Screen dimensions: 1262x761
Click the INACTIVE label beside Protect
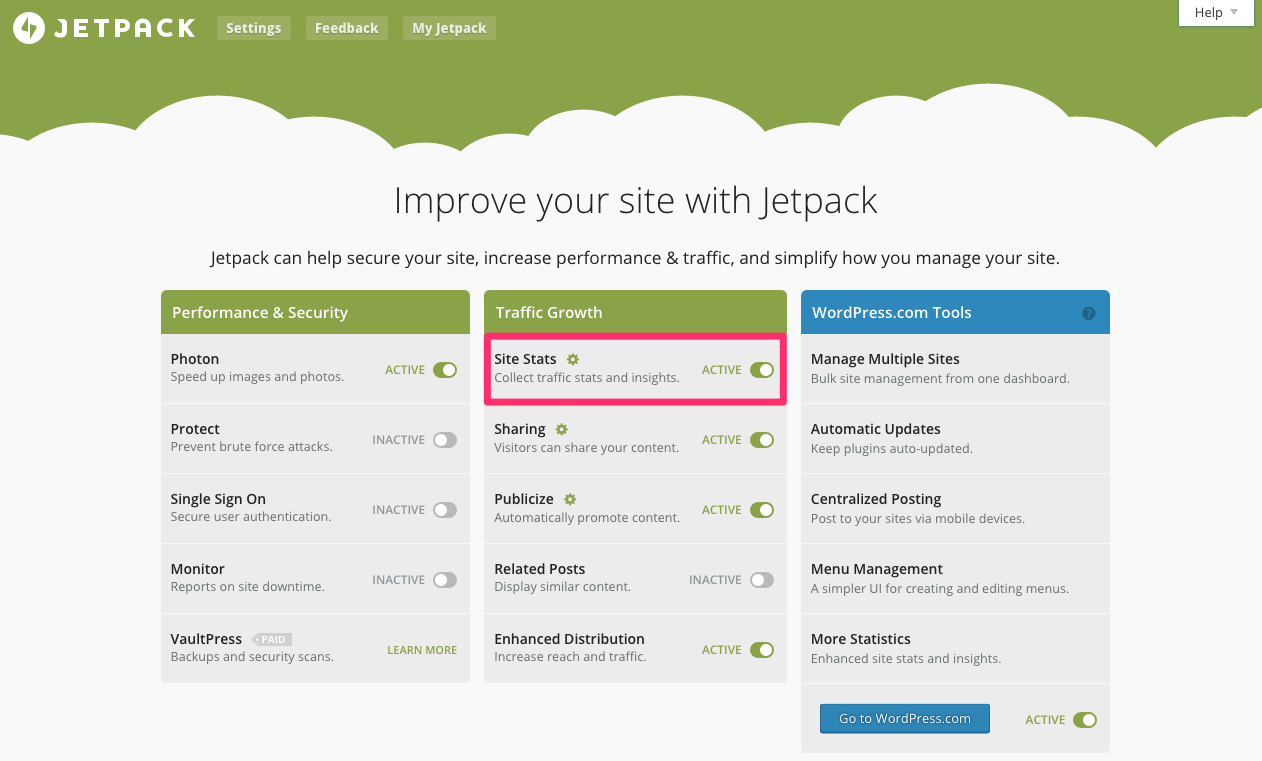pos(399,440)
